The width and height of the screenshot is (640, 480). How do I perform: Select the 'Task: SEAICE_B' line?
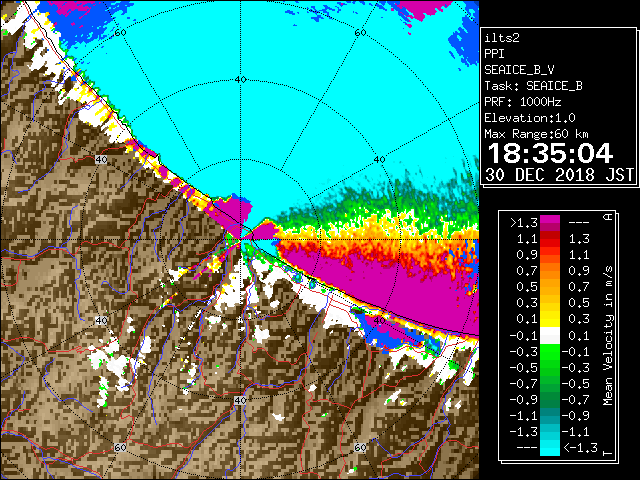pos(533,86)
